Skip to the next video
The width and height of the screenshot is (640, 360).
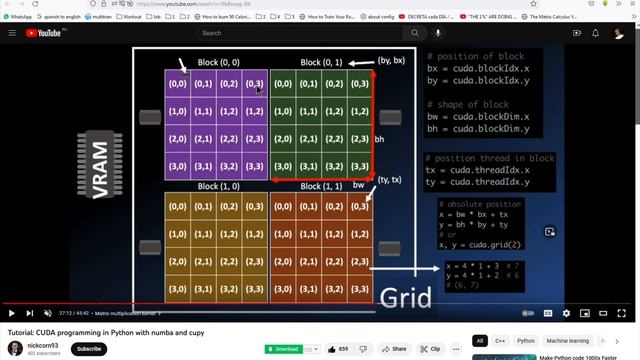pos(30,313)
